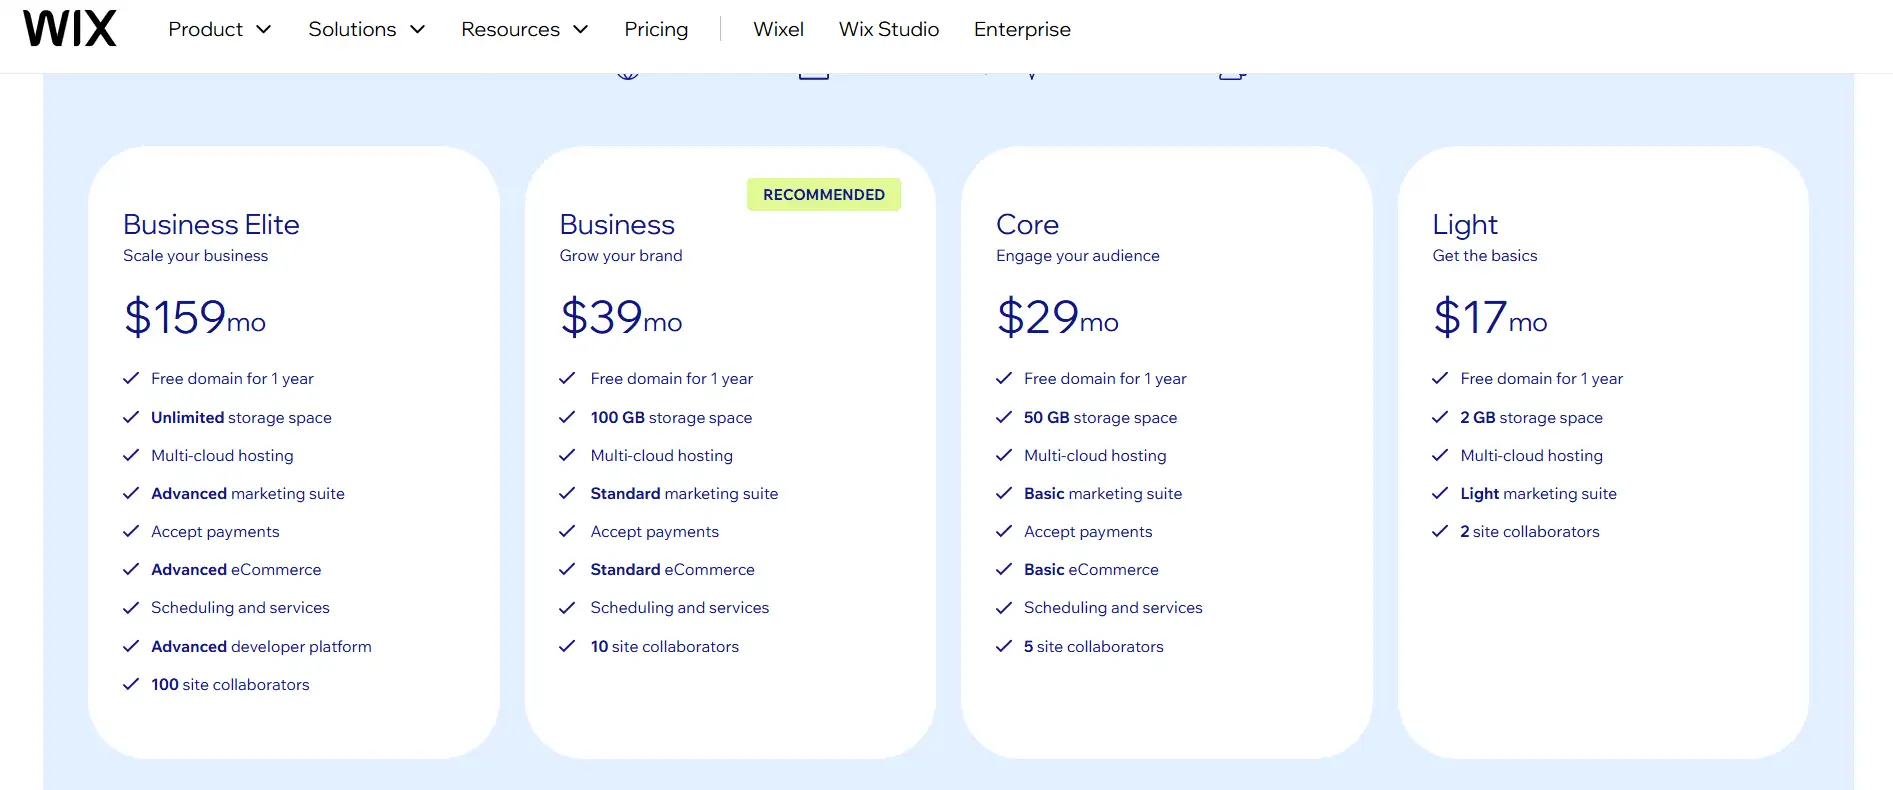The width and height of the screenshot is (1893, 790).
Task: Select the Core plan title
Action: (x=1027, y=224)
